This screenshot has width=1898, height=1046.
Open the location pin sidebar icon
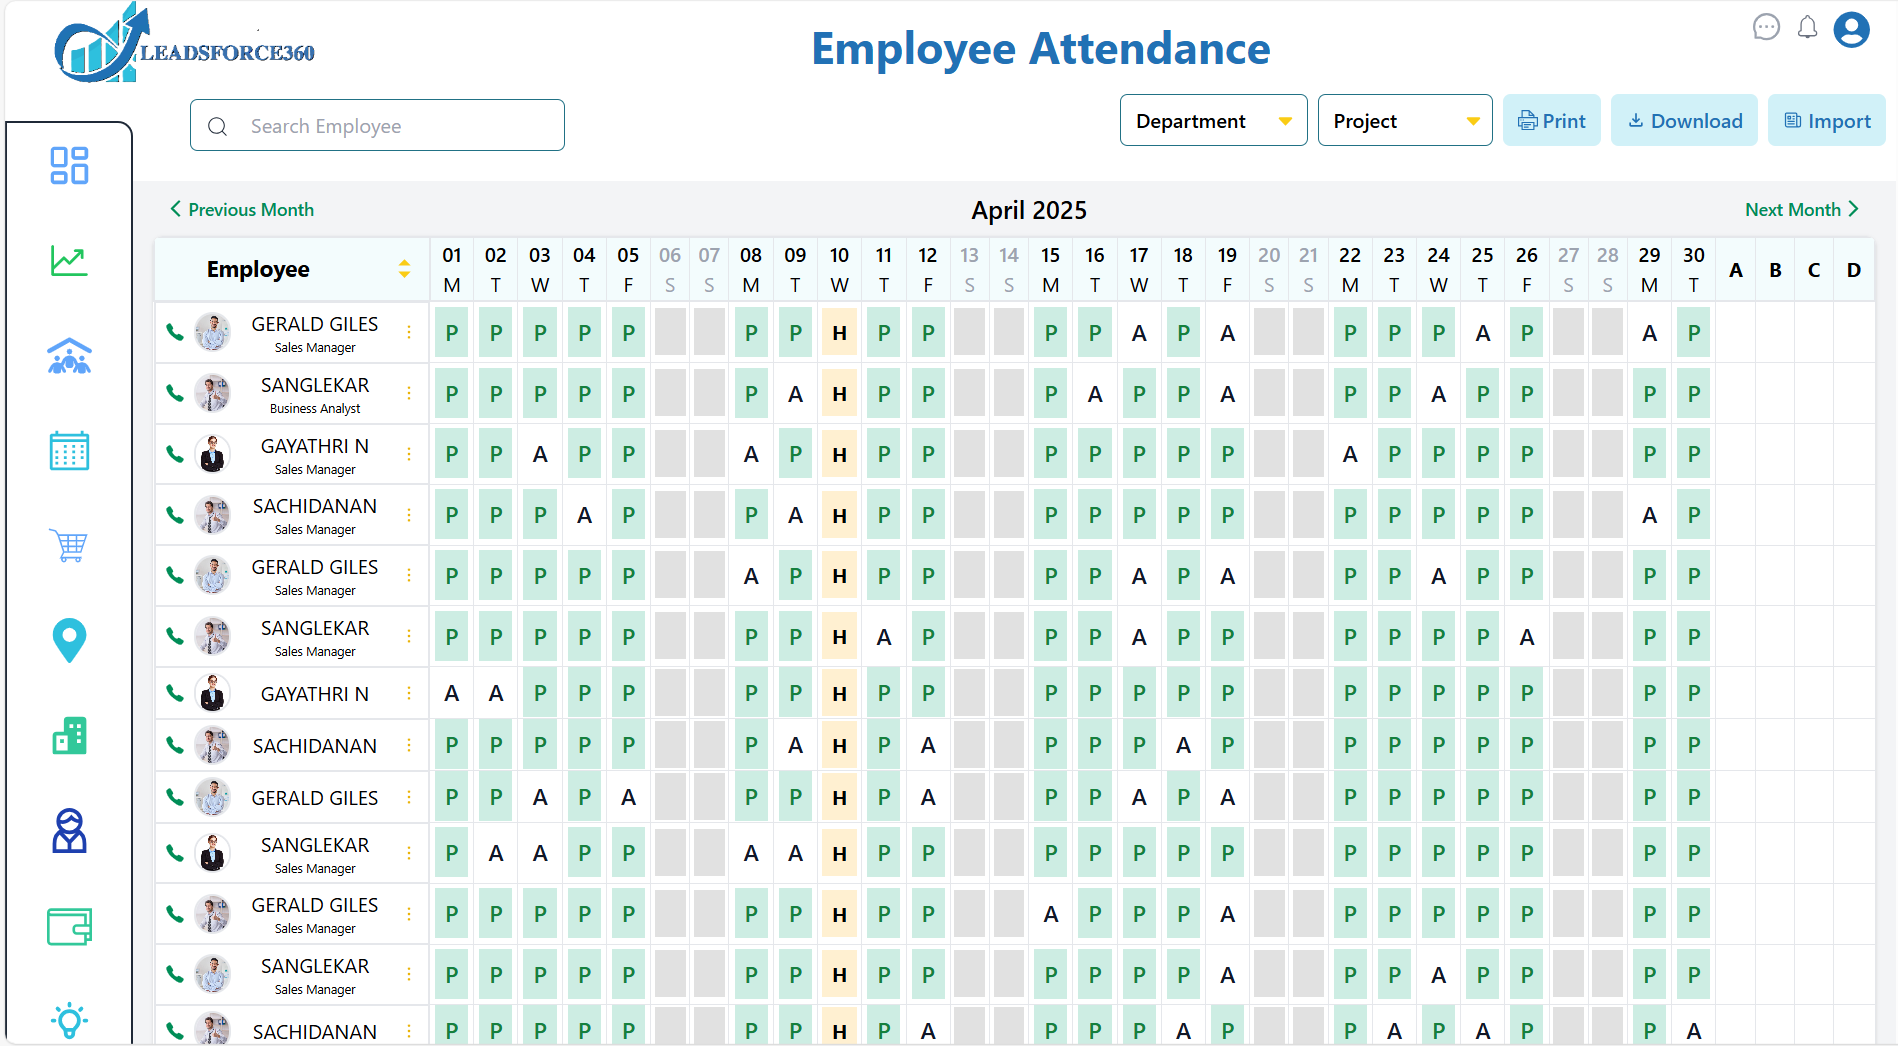69,640
